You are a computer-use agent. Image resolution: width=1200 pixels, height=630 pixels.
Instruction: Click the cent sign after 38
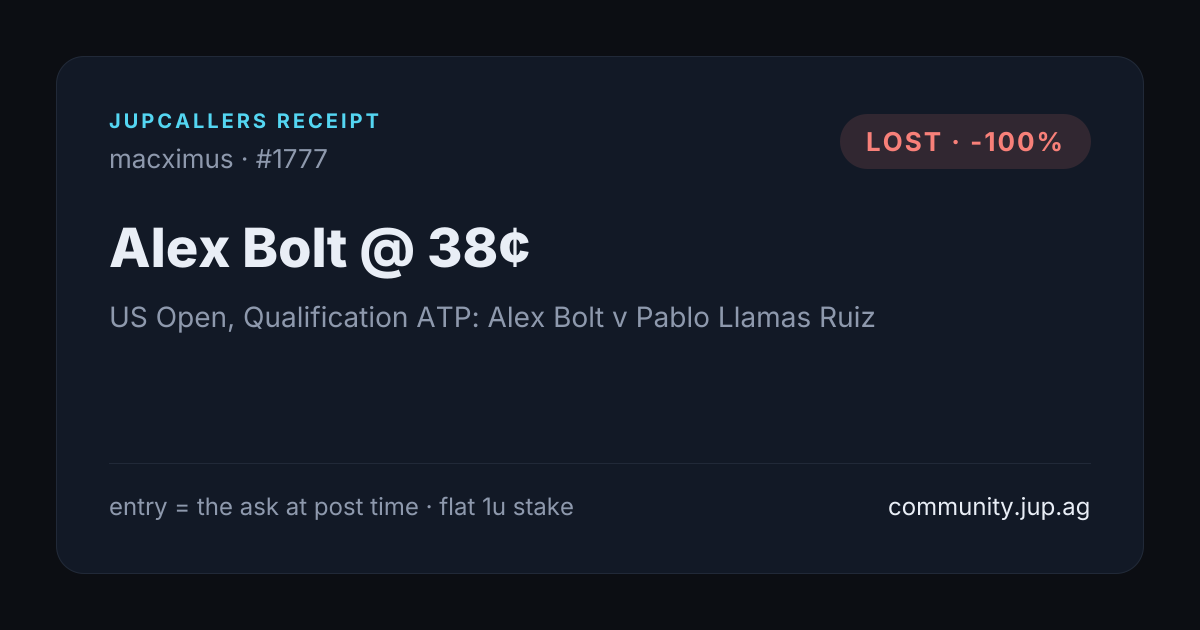(514, 248)
